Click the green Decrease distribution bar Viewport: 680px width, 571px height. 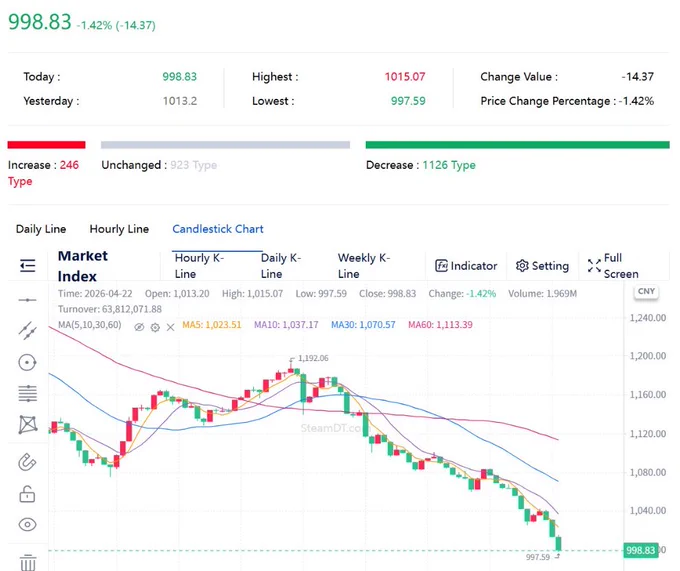[517, 145]
